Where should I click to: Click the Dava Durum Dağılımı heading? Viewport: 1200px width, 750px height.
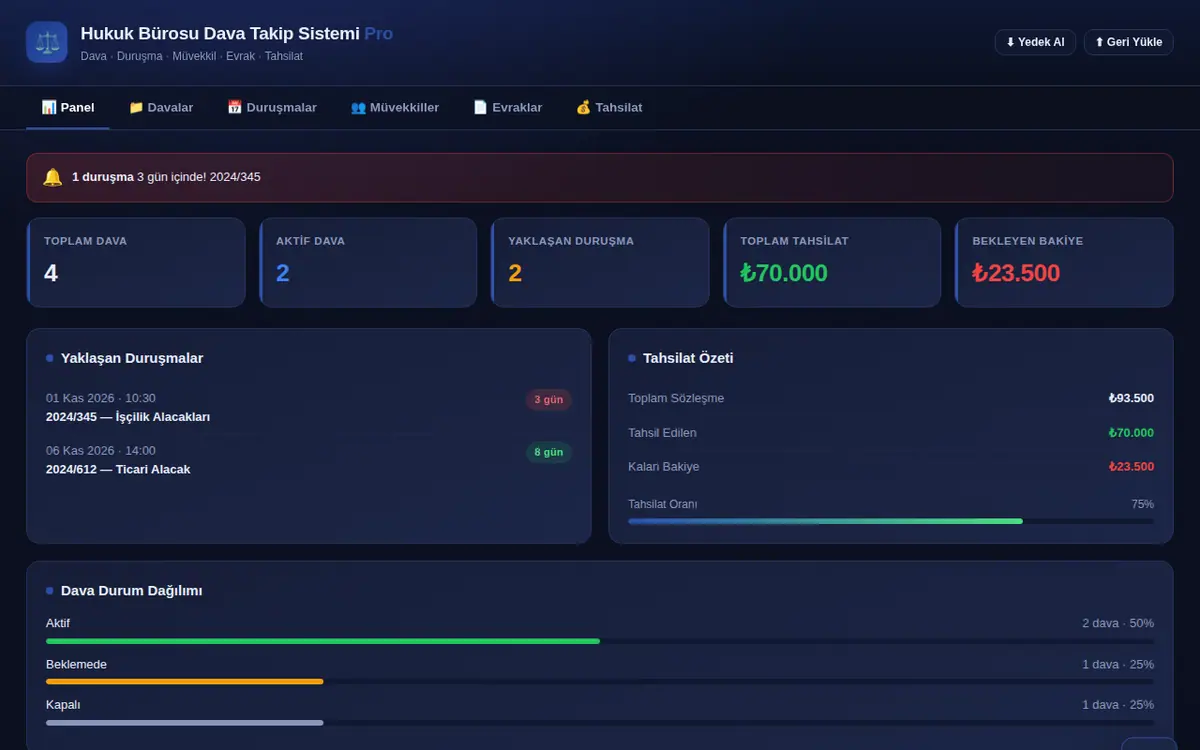[x=132, y=591]
